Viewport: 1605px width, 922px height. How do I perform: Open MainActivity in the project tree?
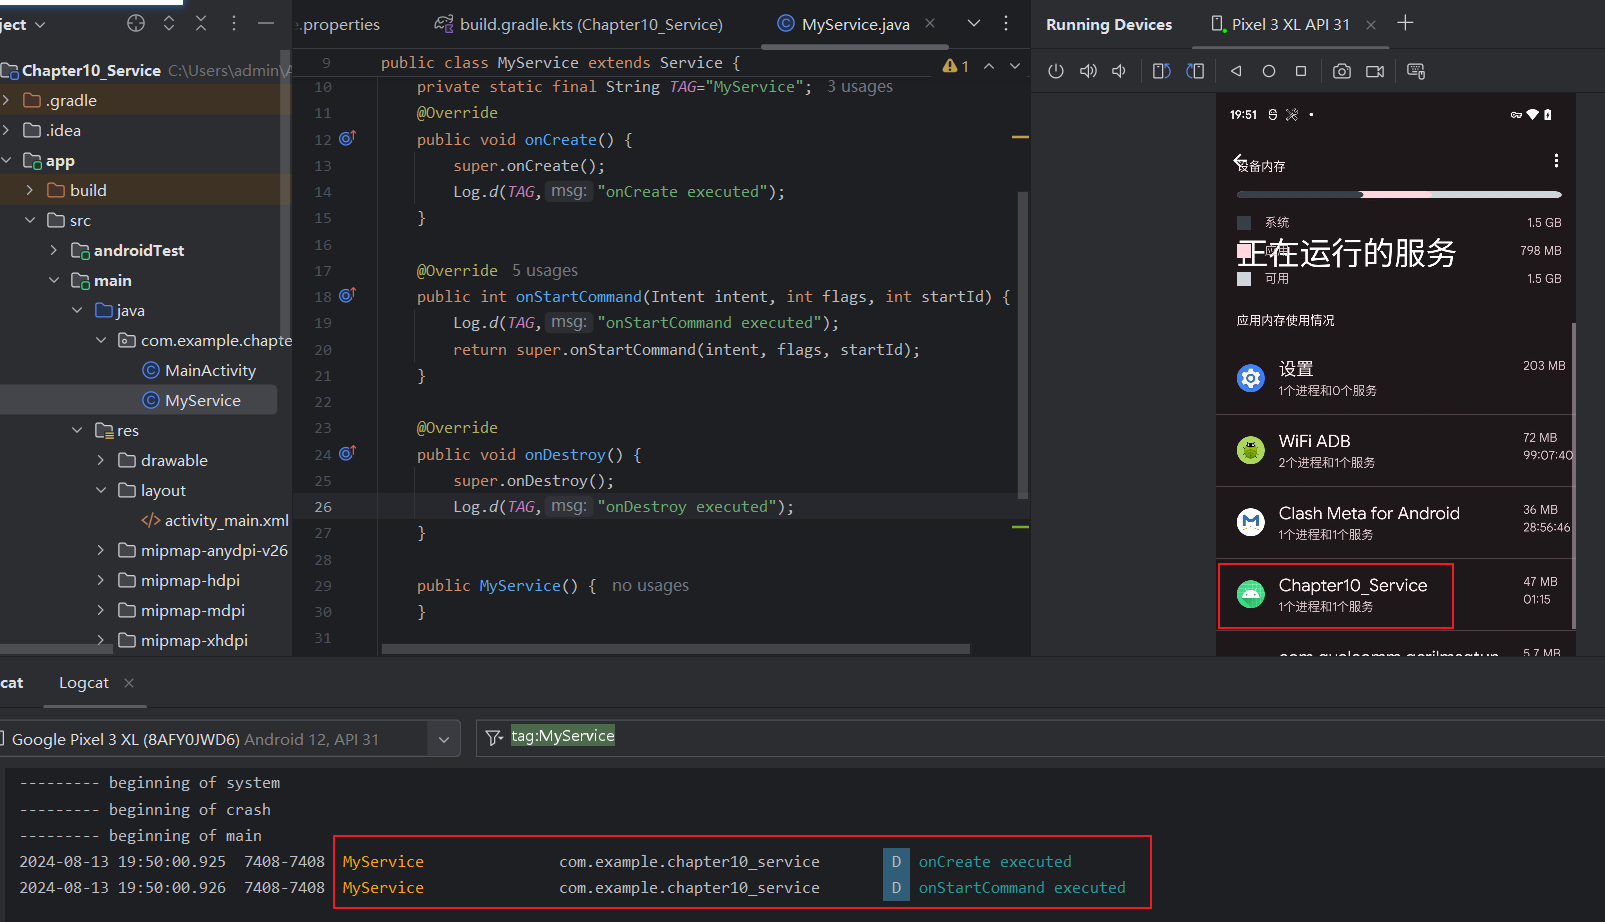[210, 370]
